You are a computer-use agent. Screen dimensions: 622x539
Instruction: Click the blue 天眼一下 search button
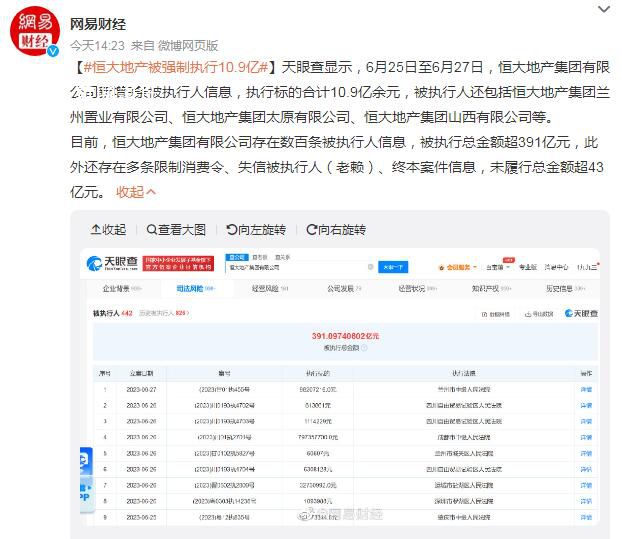point(393,267)
